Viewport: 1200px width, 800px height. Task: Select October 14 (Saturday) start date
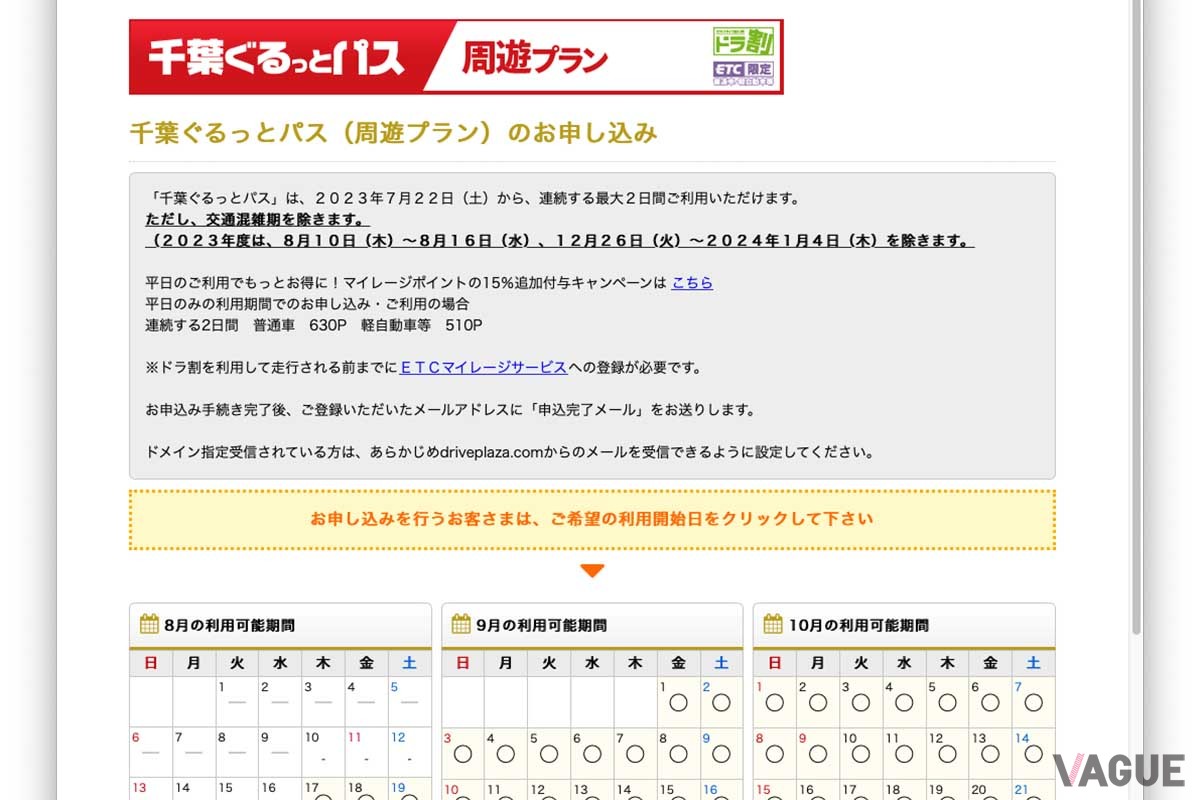pos(1033,753)
